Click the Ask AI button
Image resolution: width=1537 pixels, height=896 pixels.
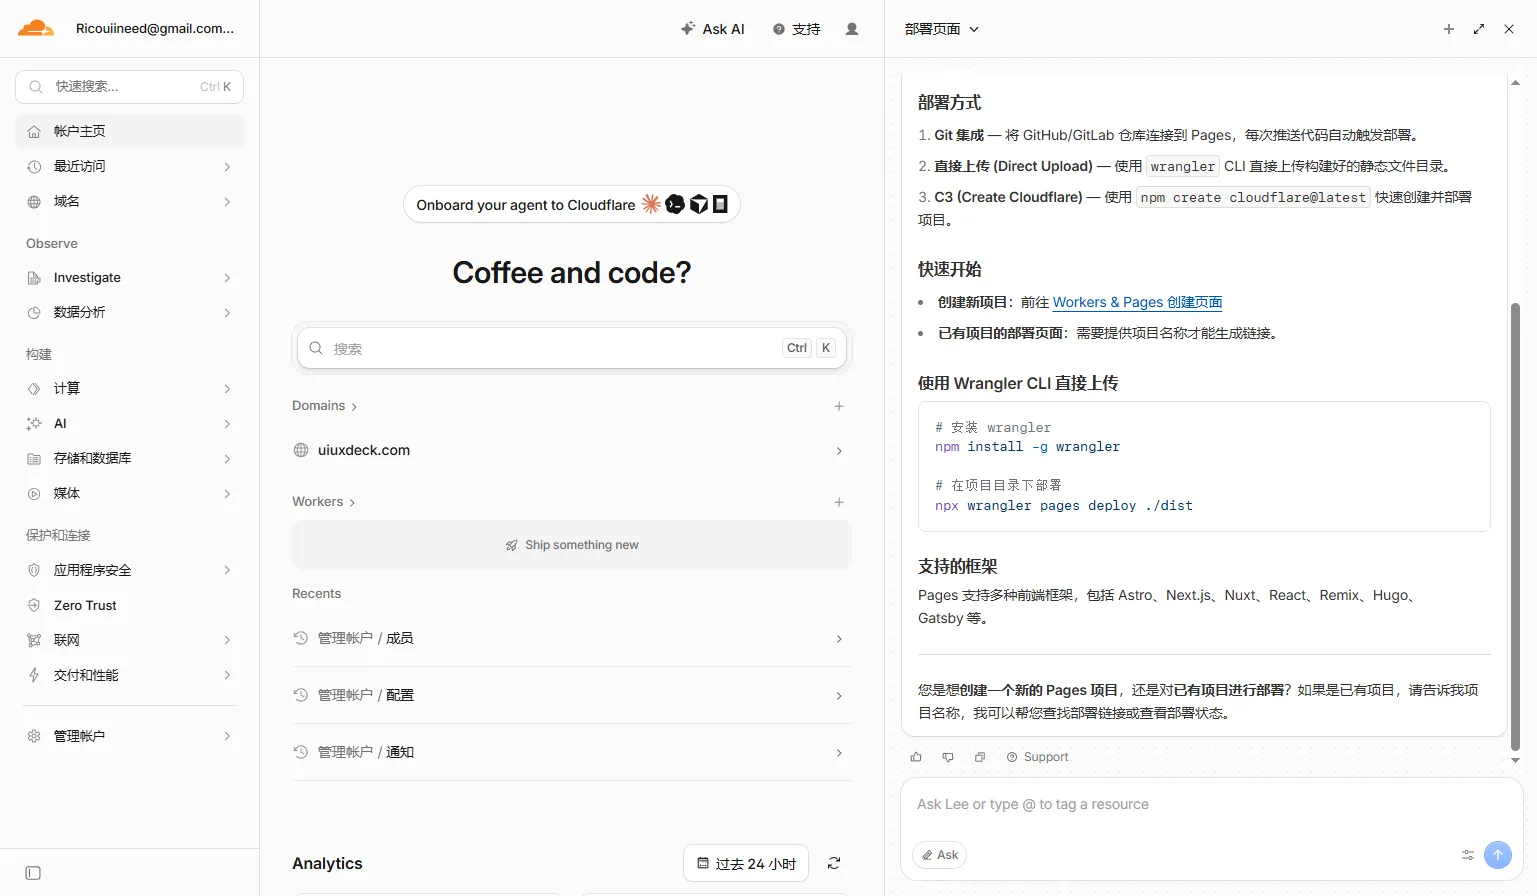(713, 29)
